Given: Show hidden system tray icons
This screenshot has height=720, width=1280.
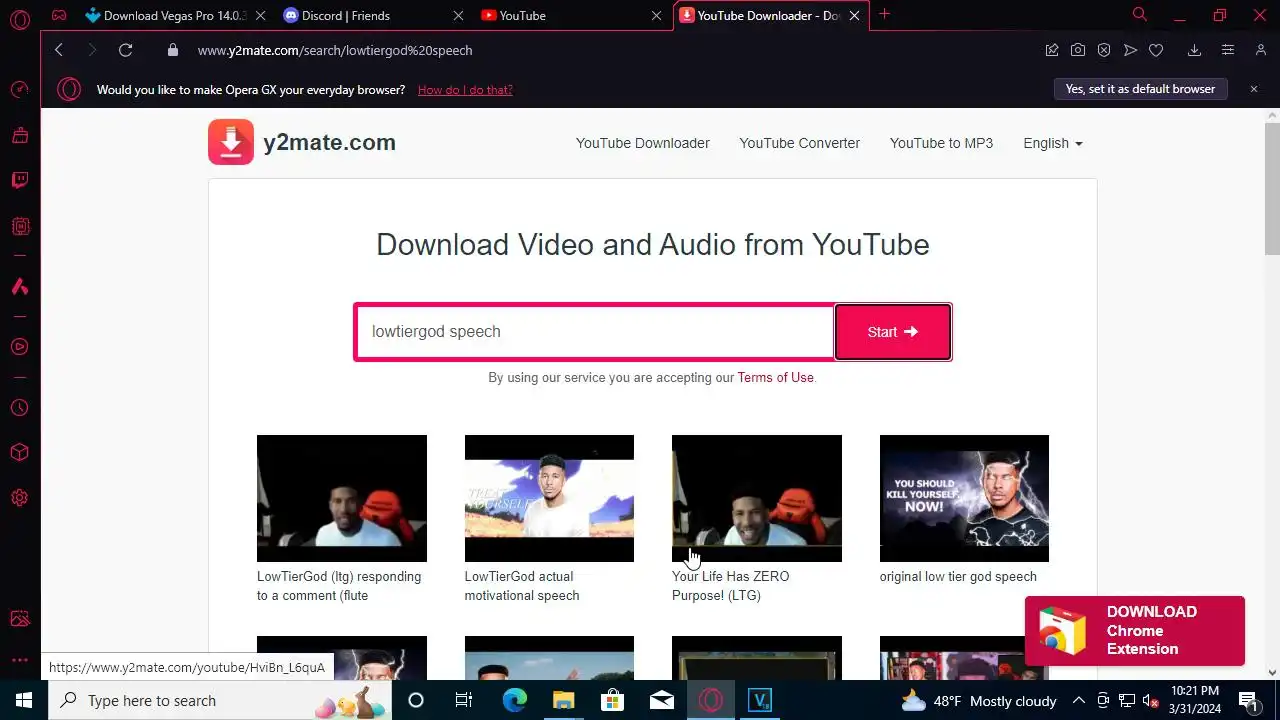Looking at the screenshot, I should [x=1079, y=700].
